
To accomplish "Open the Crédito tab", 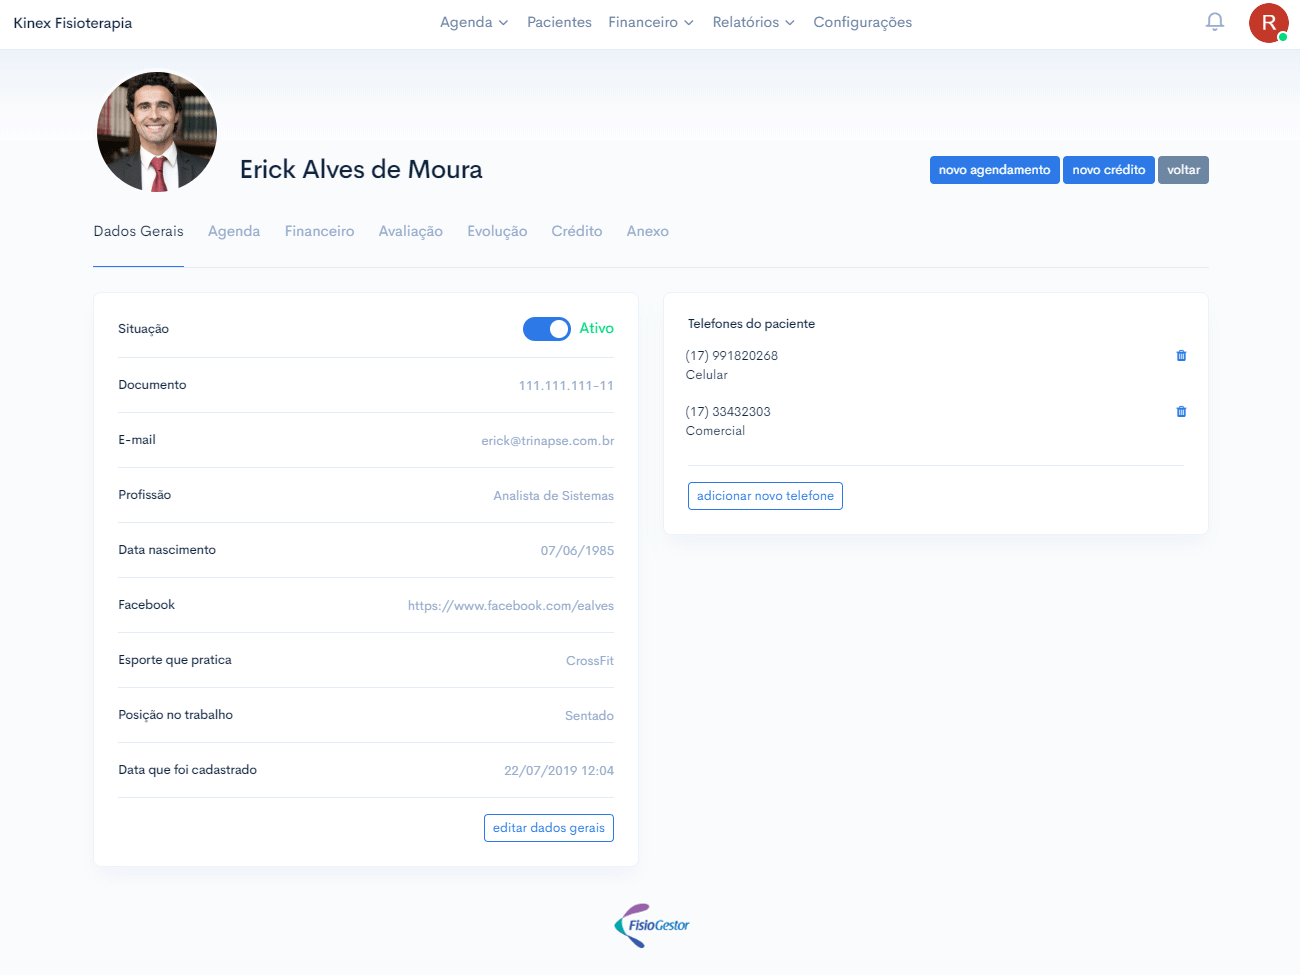I will [577, 231].
